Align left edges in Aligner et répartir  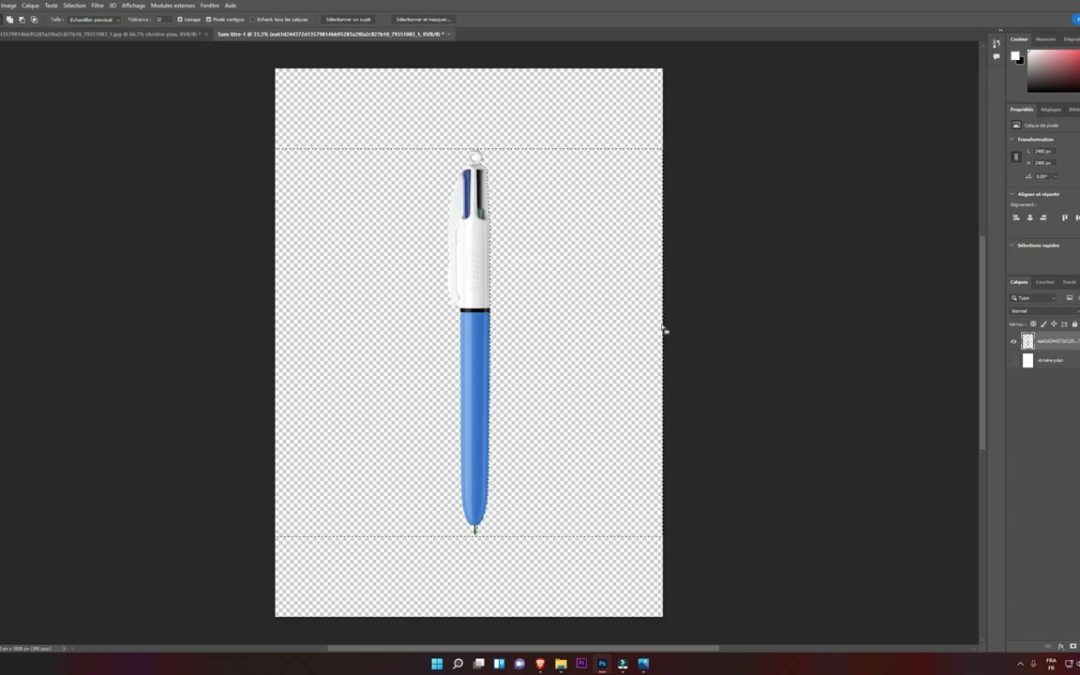1016,218
